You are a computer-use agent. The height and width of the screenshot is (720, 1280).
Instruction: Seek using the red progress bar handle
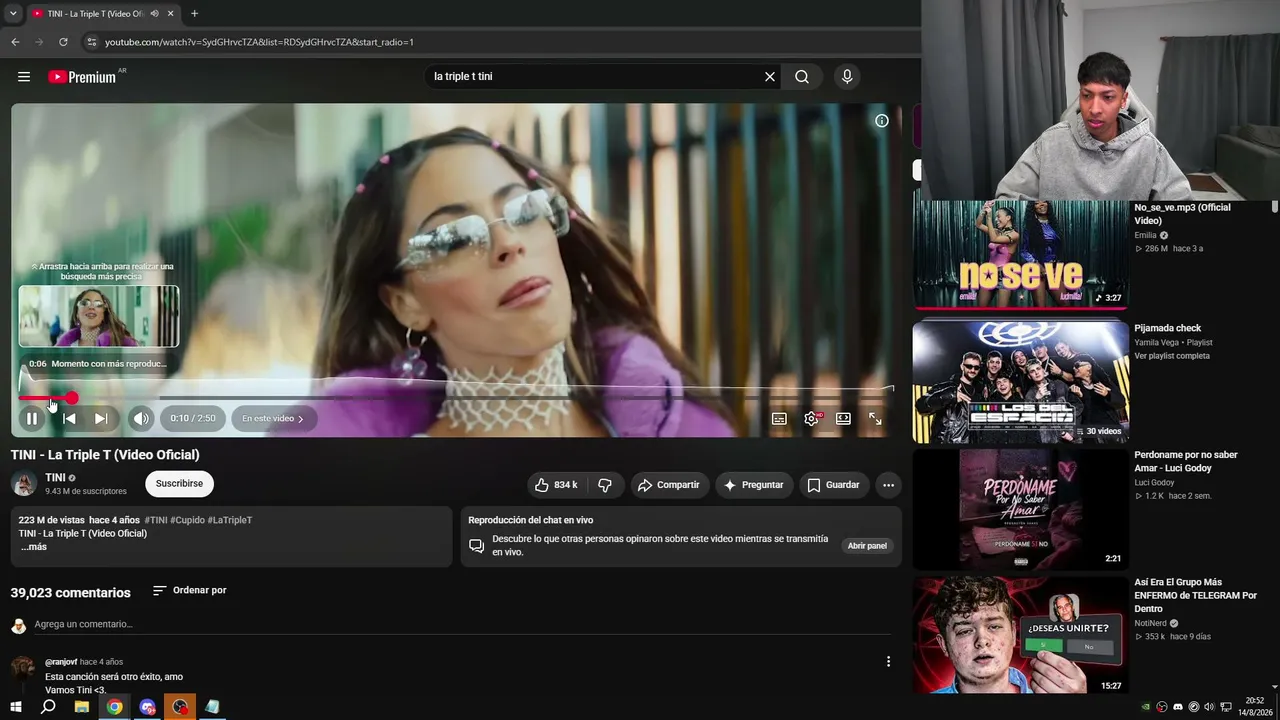pos(71,398)
